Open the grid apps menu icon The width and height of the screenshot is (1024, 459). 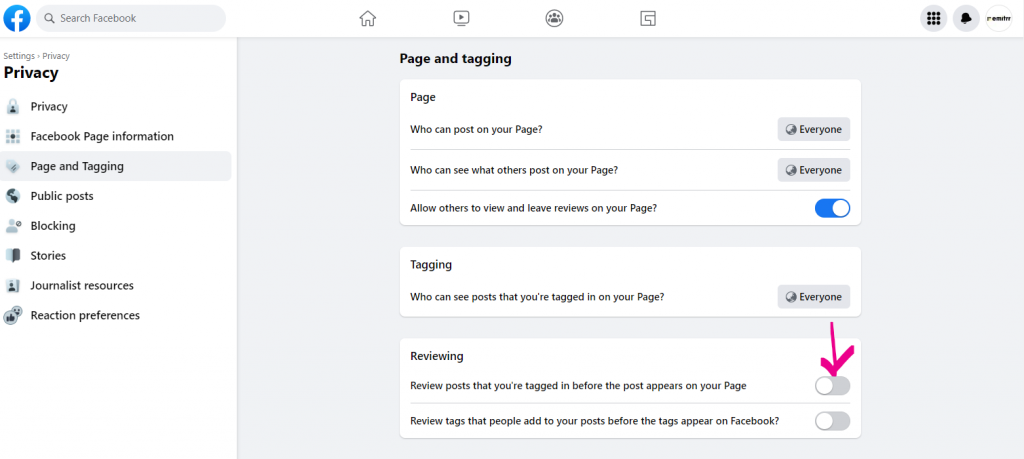(933, 18)
